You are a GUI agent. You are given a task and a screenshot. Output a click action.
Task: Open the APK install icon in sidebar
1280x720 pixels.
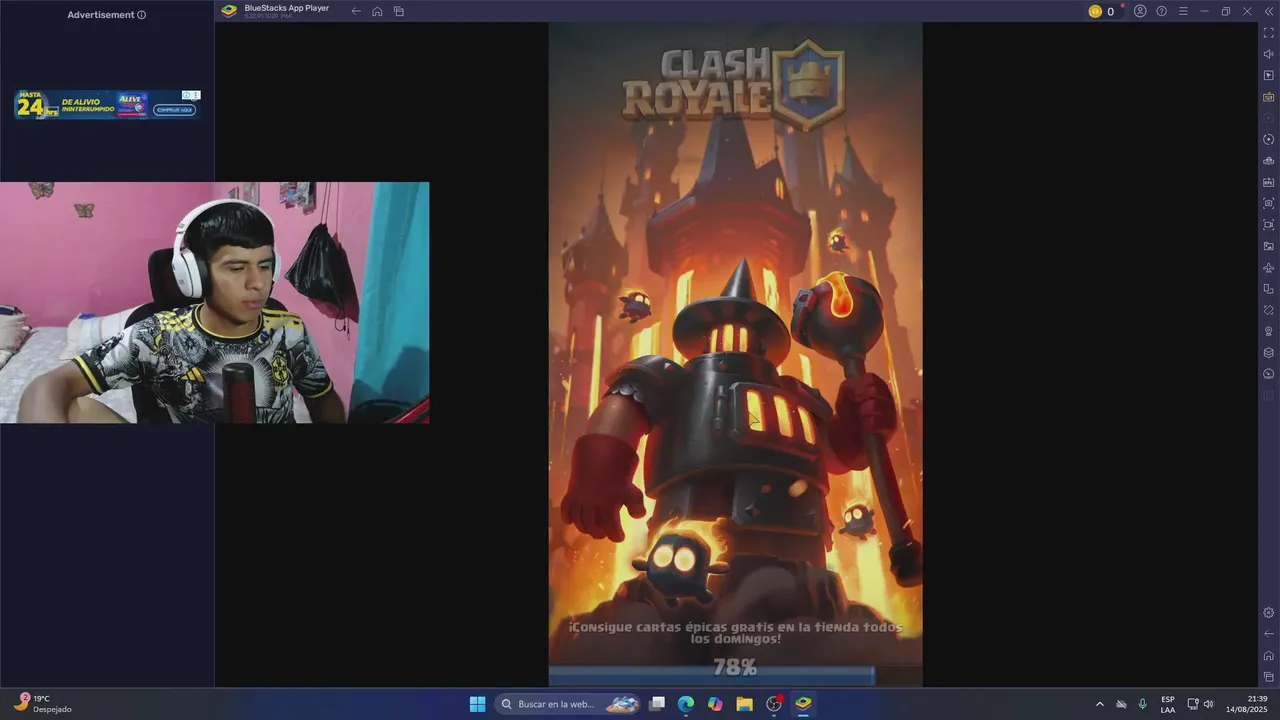pyautogui.click(x=1268, y=182)
